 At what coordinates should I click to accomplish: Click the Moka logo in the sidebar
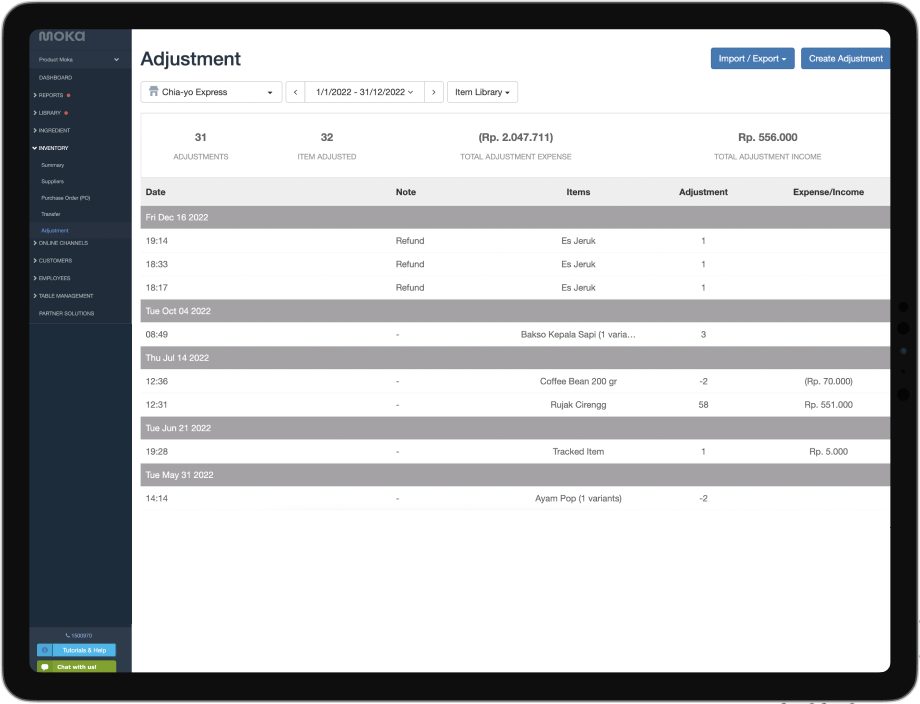click(x=62, y=36)
